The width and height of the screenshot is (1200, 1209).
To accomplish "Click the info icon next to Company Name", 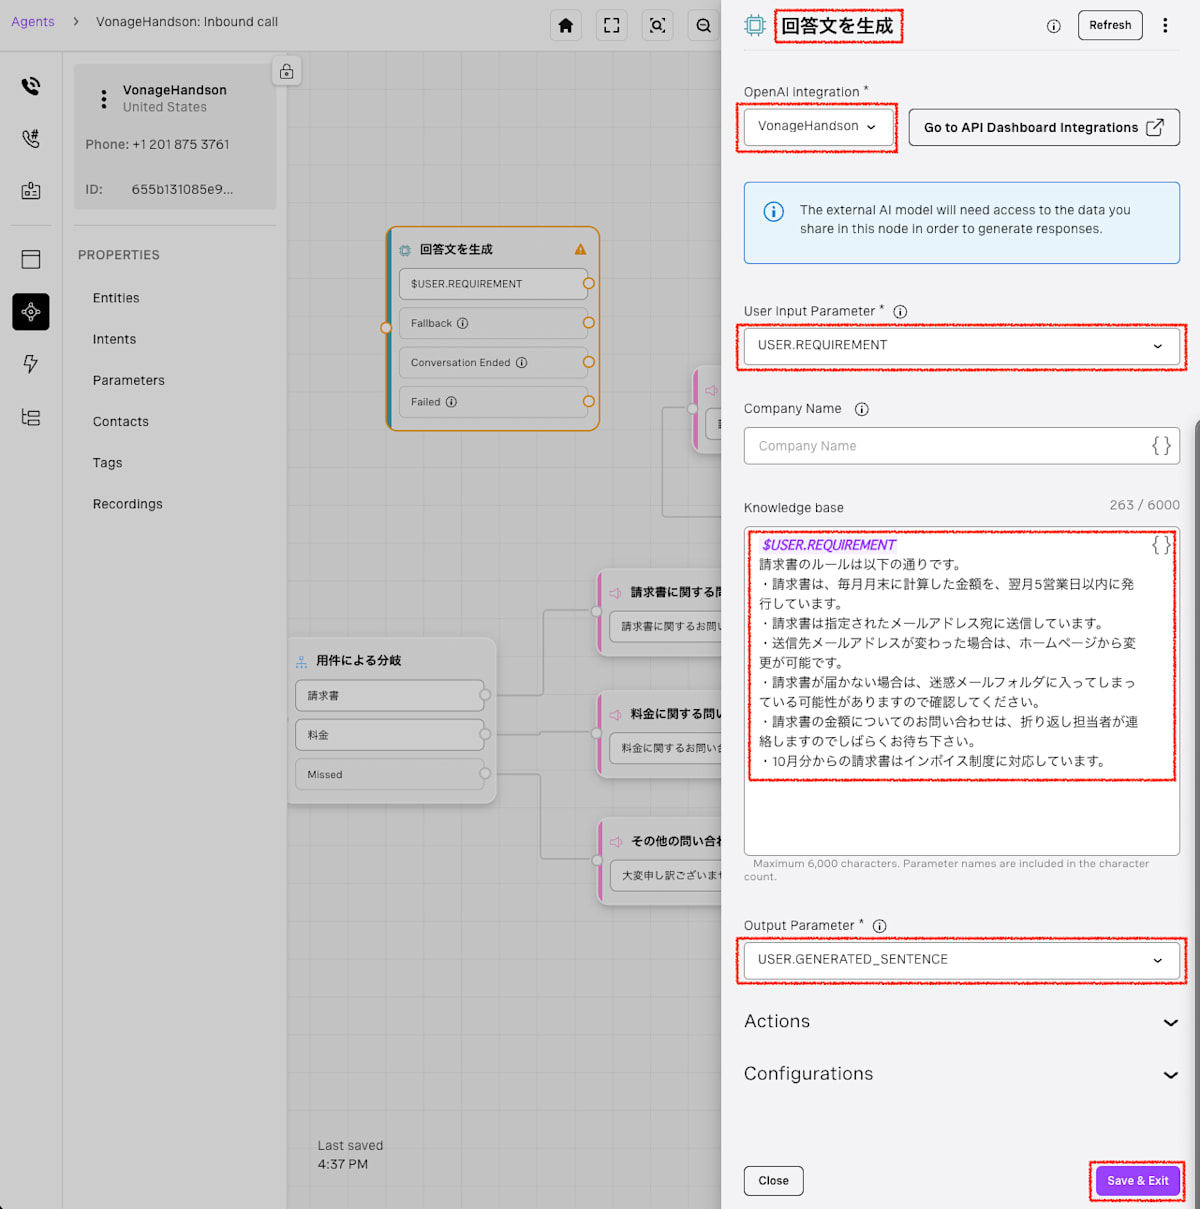I will pyautogui.click(x=862, y=409).
